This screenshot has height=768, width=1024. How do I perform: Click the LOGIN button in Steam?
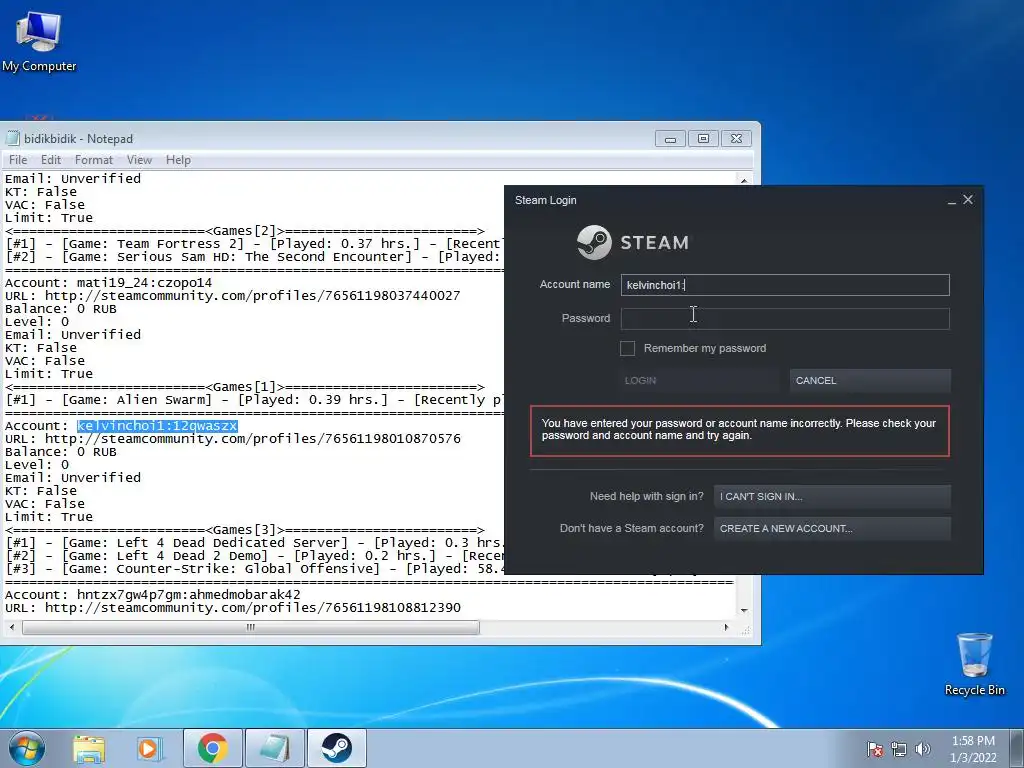coord(699,381)
